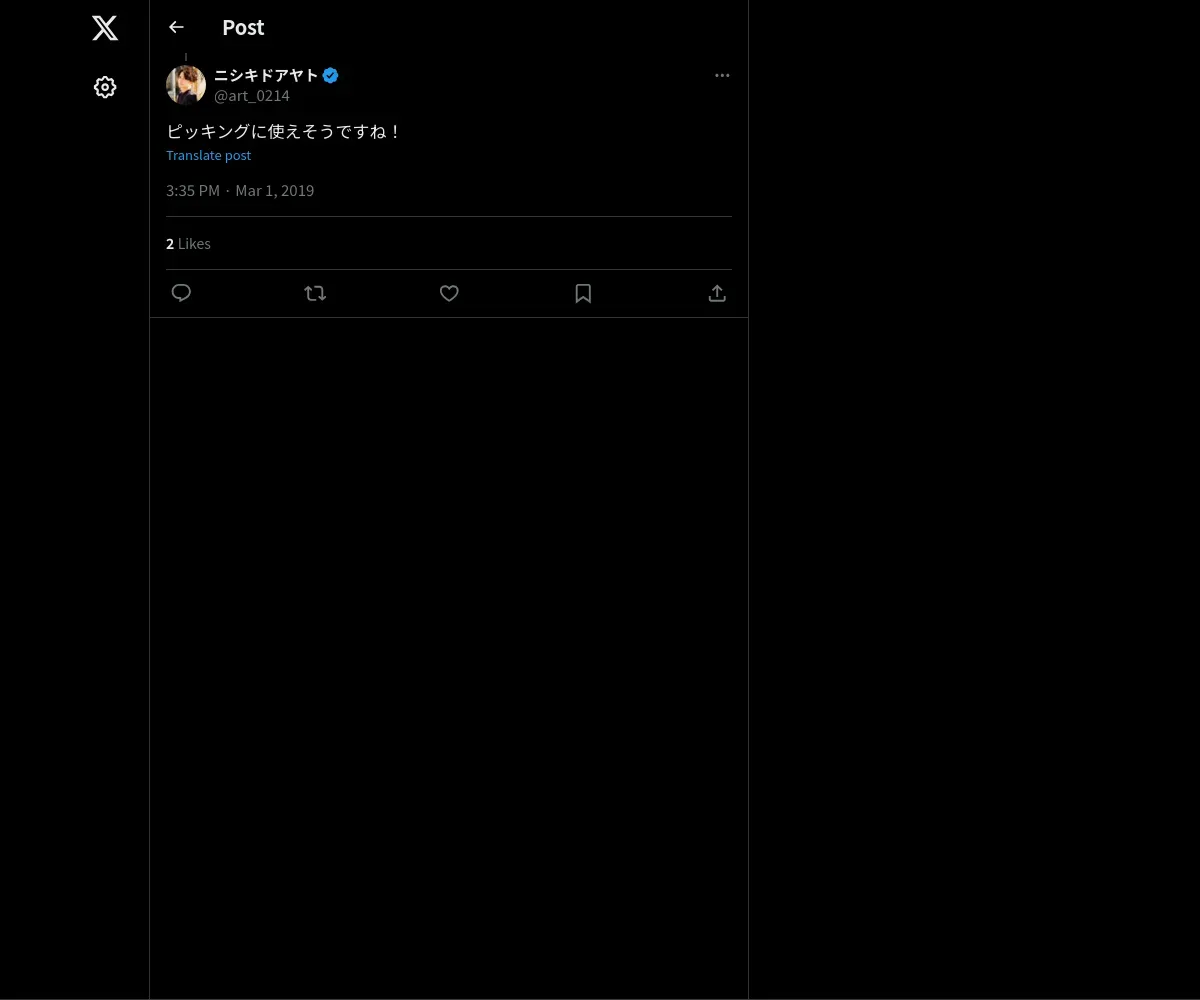Open the settings gear icon
Image resolution: width=1200 pixels, height=1000 pixels.
point(105,87)
